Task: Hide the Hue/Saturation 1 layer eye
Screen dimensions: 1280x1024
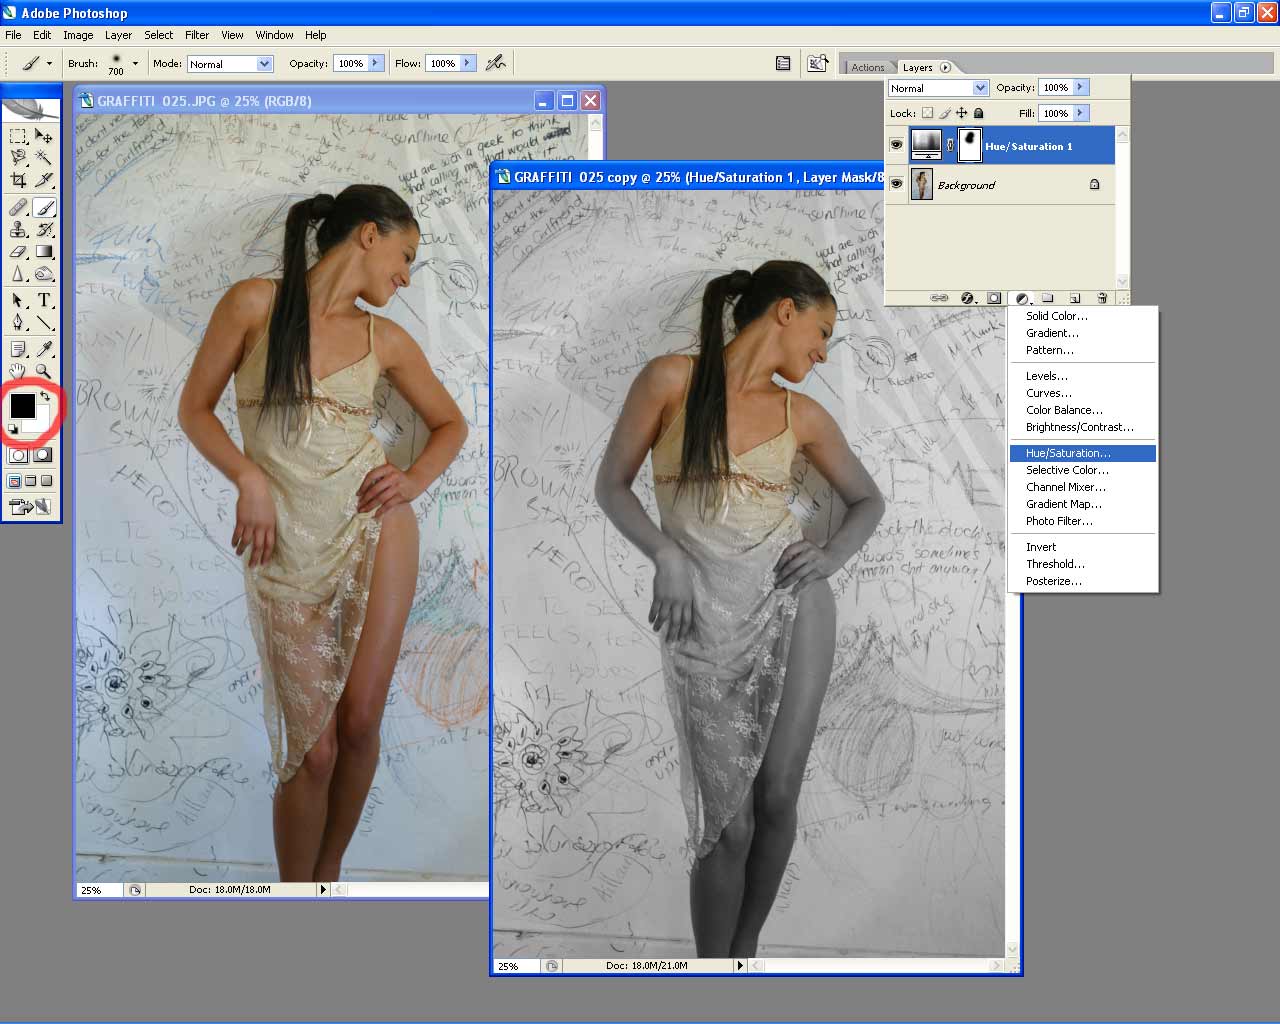Action: 896,145
